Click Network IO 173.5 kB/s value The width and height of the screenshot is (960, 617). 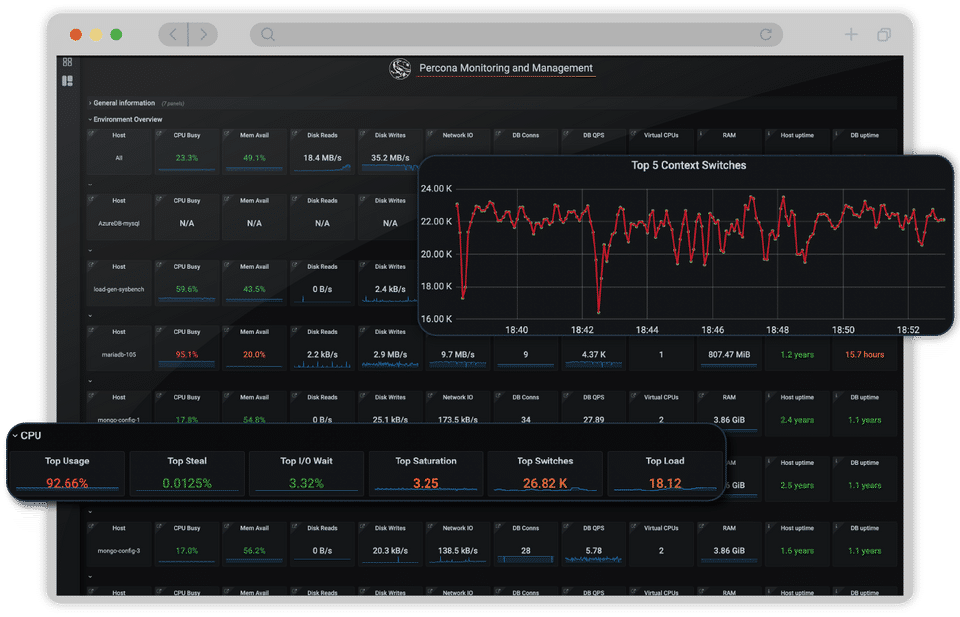click(x=457, y=420)
